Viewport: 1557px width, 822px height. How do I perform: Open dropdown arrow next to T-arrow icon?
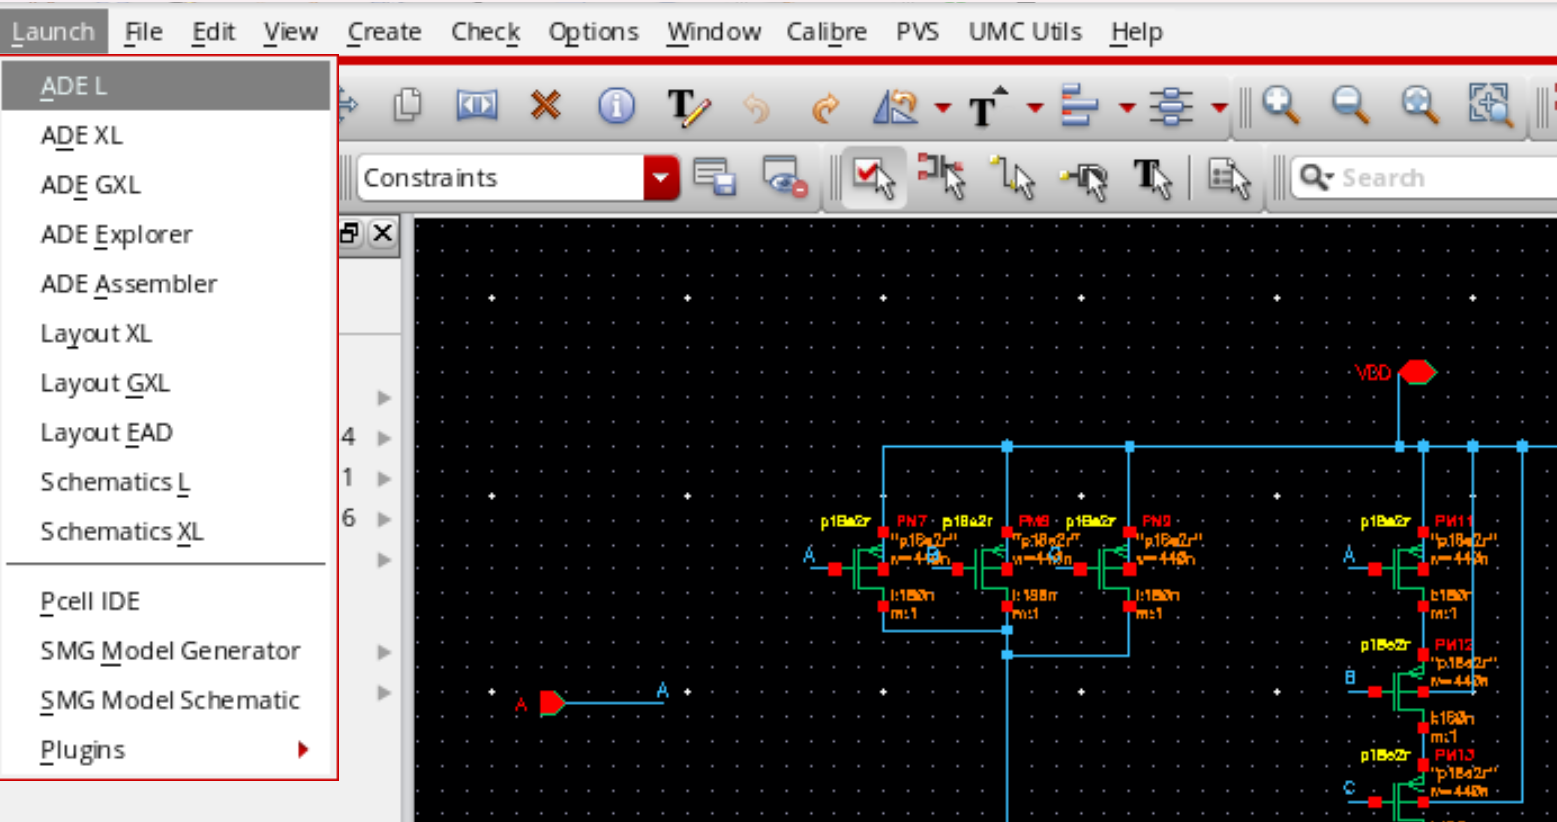pos(1034,107)
